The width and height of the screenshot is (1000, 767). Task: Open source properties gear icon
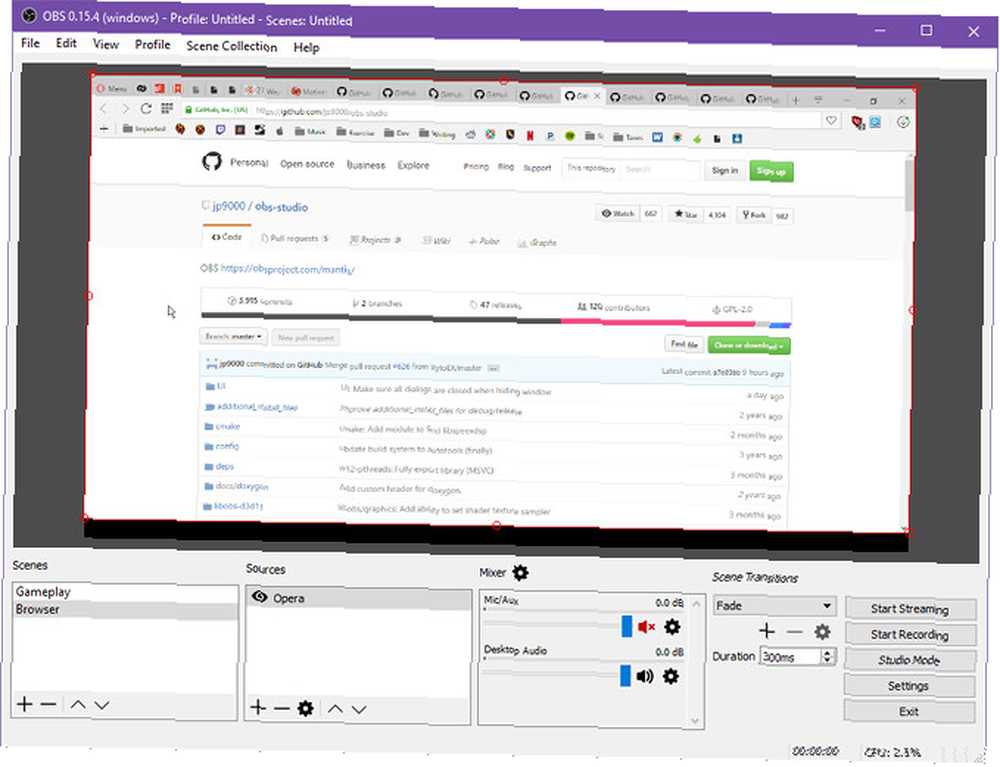click(305, 708)
